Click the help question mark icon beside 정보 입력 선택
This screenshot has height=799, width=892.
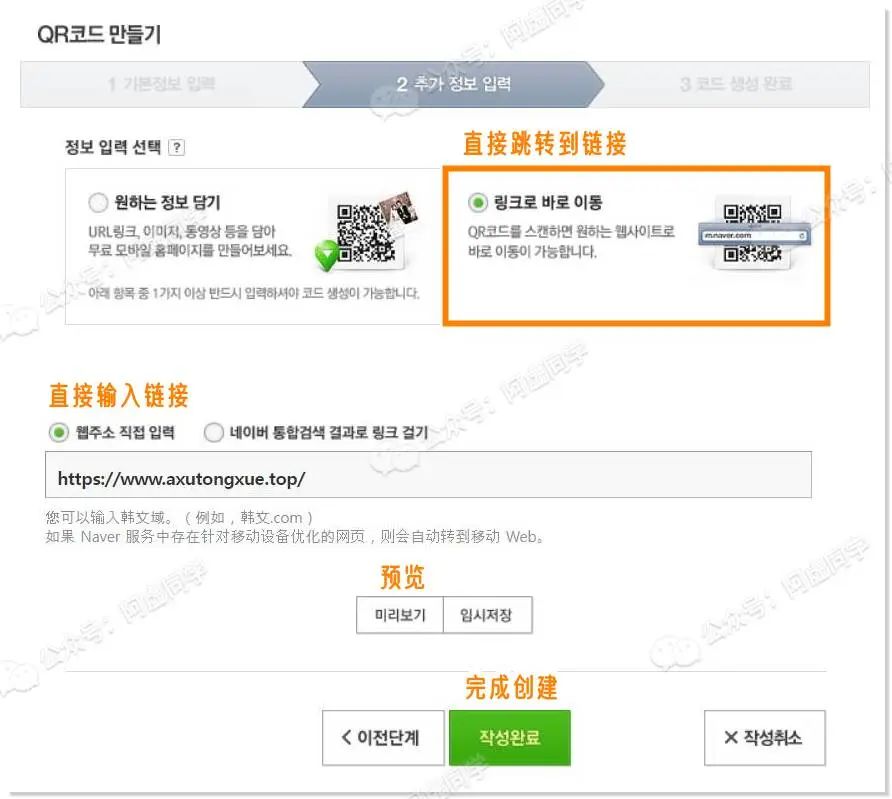[x=177, y=147]
